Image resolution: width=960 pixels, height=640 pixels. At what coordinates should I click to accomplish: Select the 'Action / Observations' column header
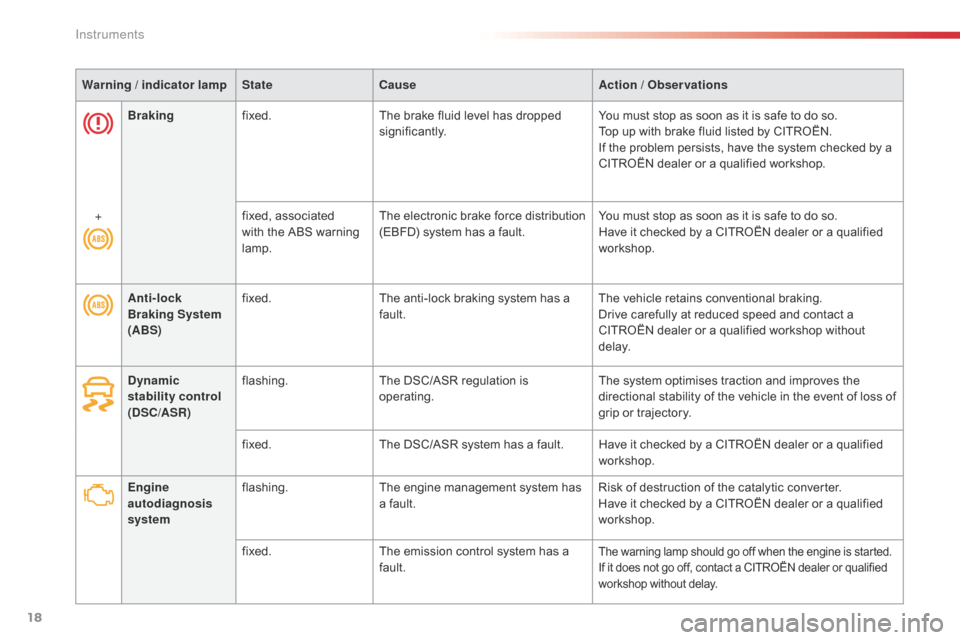tap(662, 85)
